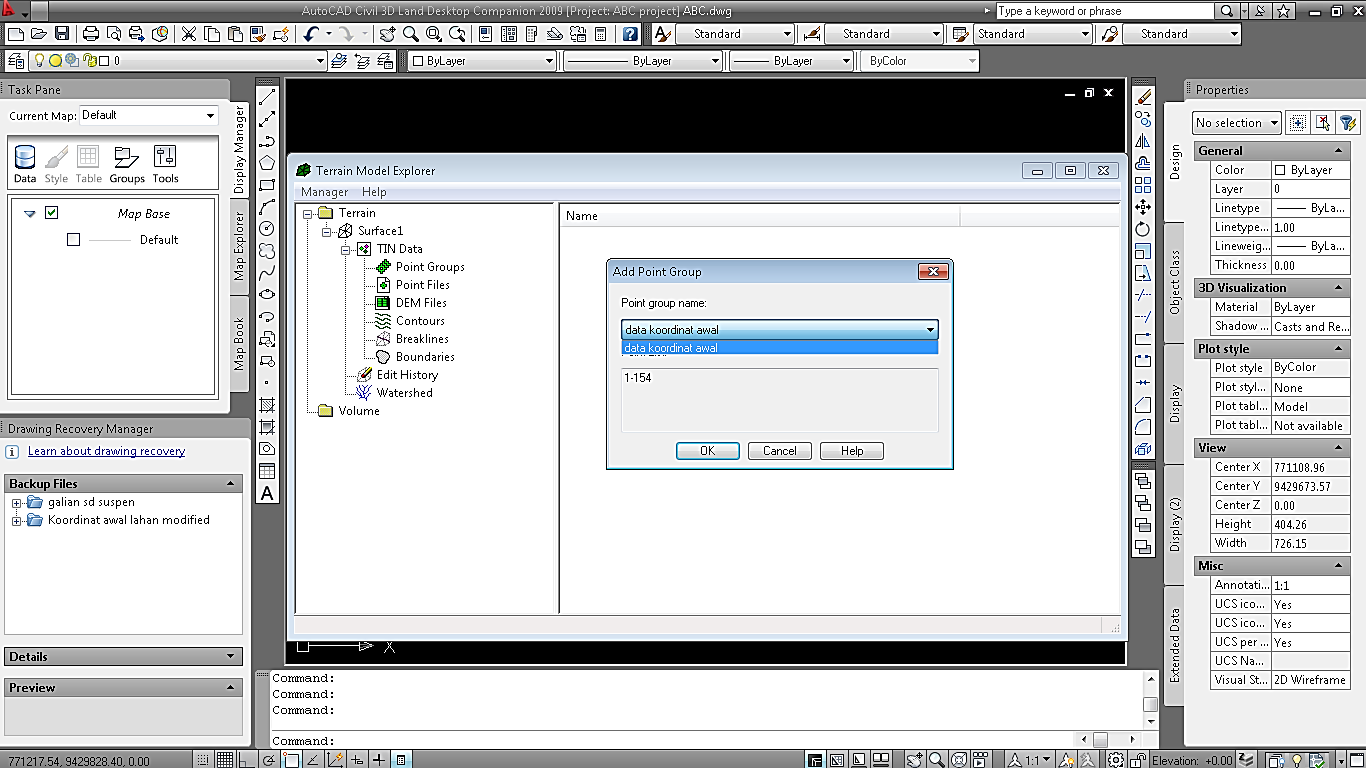Select the Hatch tool in draw toolbar

point(267,405)
